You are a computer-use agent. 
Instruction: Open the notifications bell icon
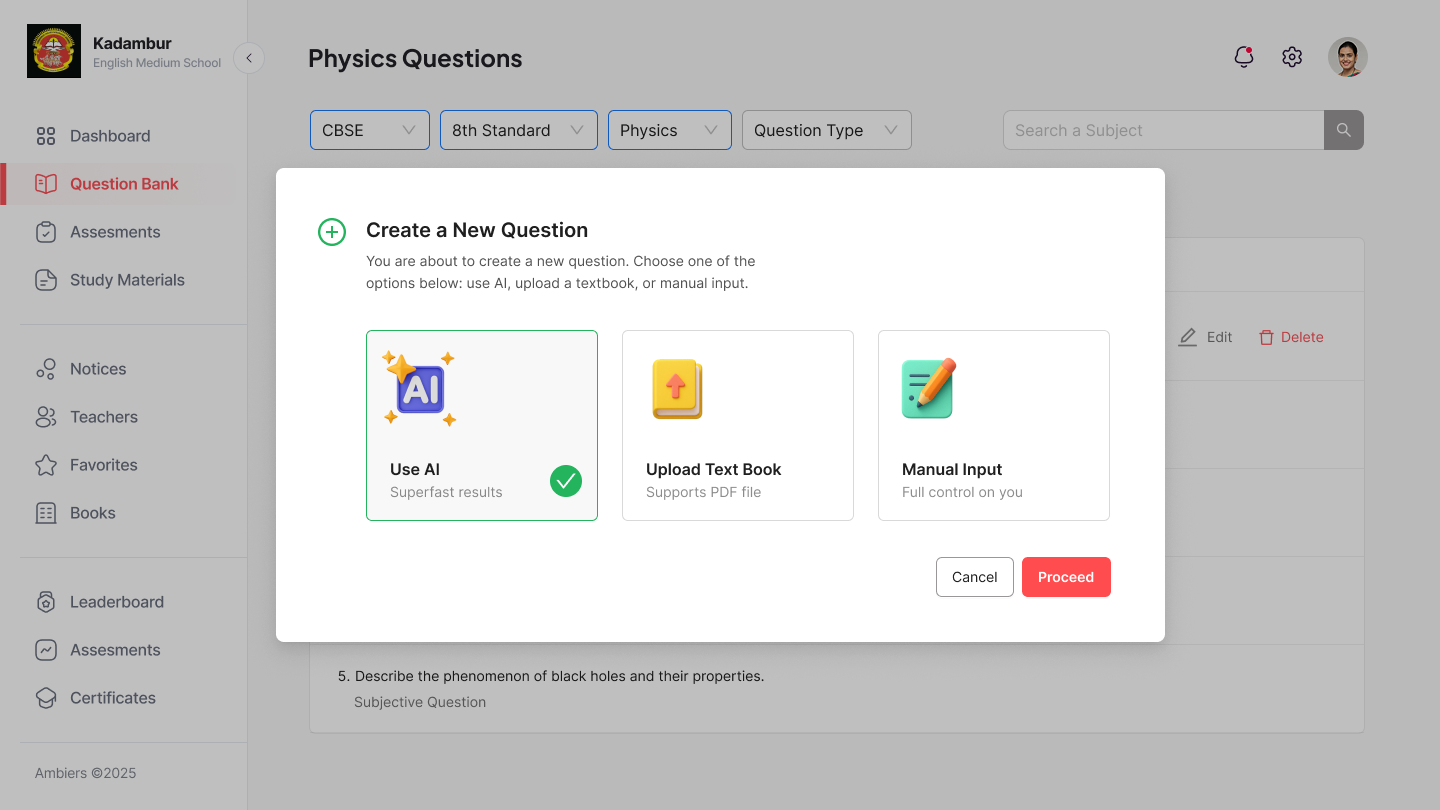click(1244, 57)
